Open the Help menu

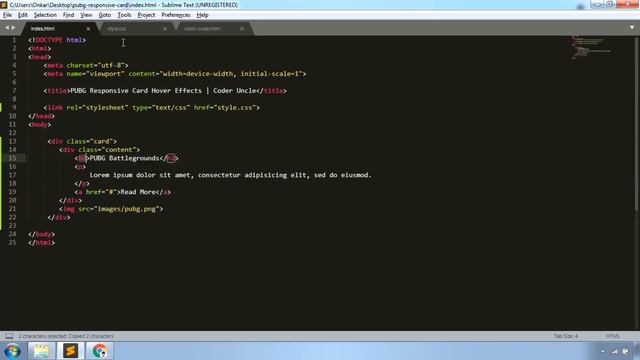tap(202, 15)
